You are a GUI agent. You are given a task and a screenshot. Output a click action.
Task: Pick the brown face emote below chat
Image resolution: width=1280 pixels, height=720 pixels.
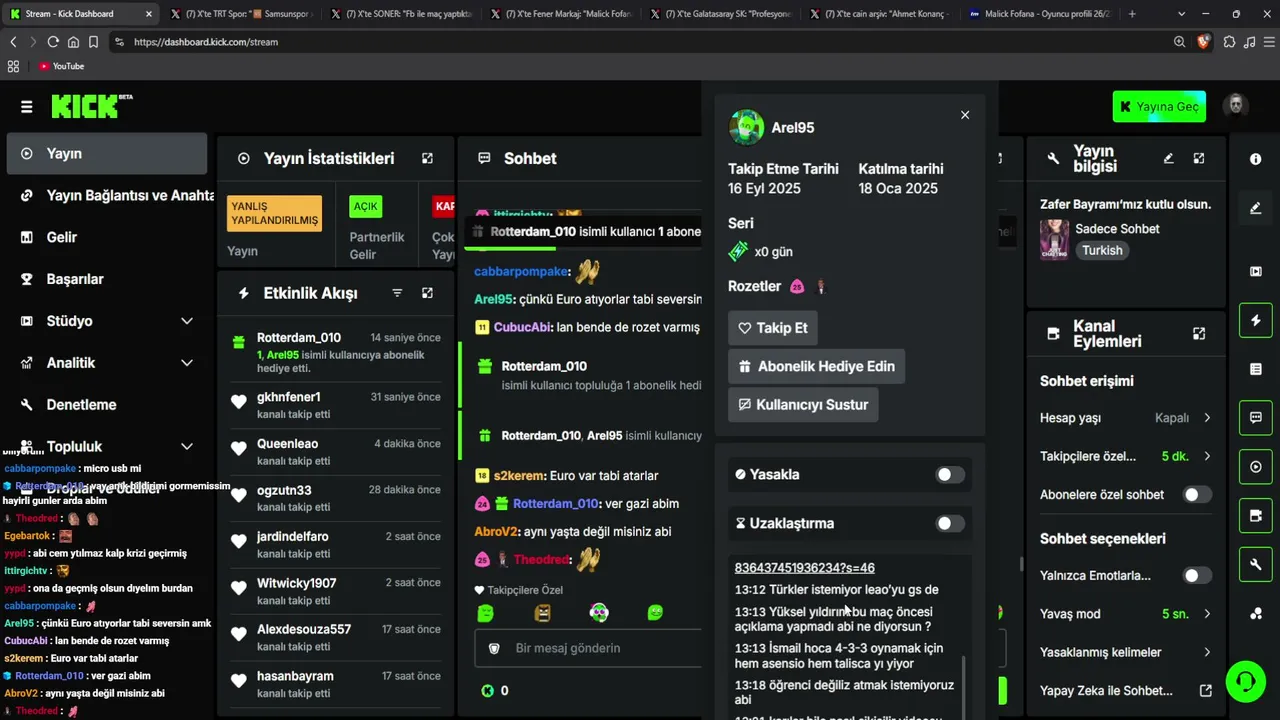pos(543,613)
